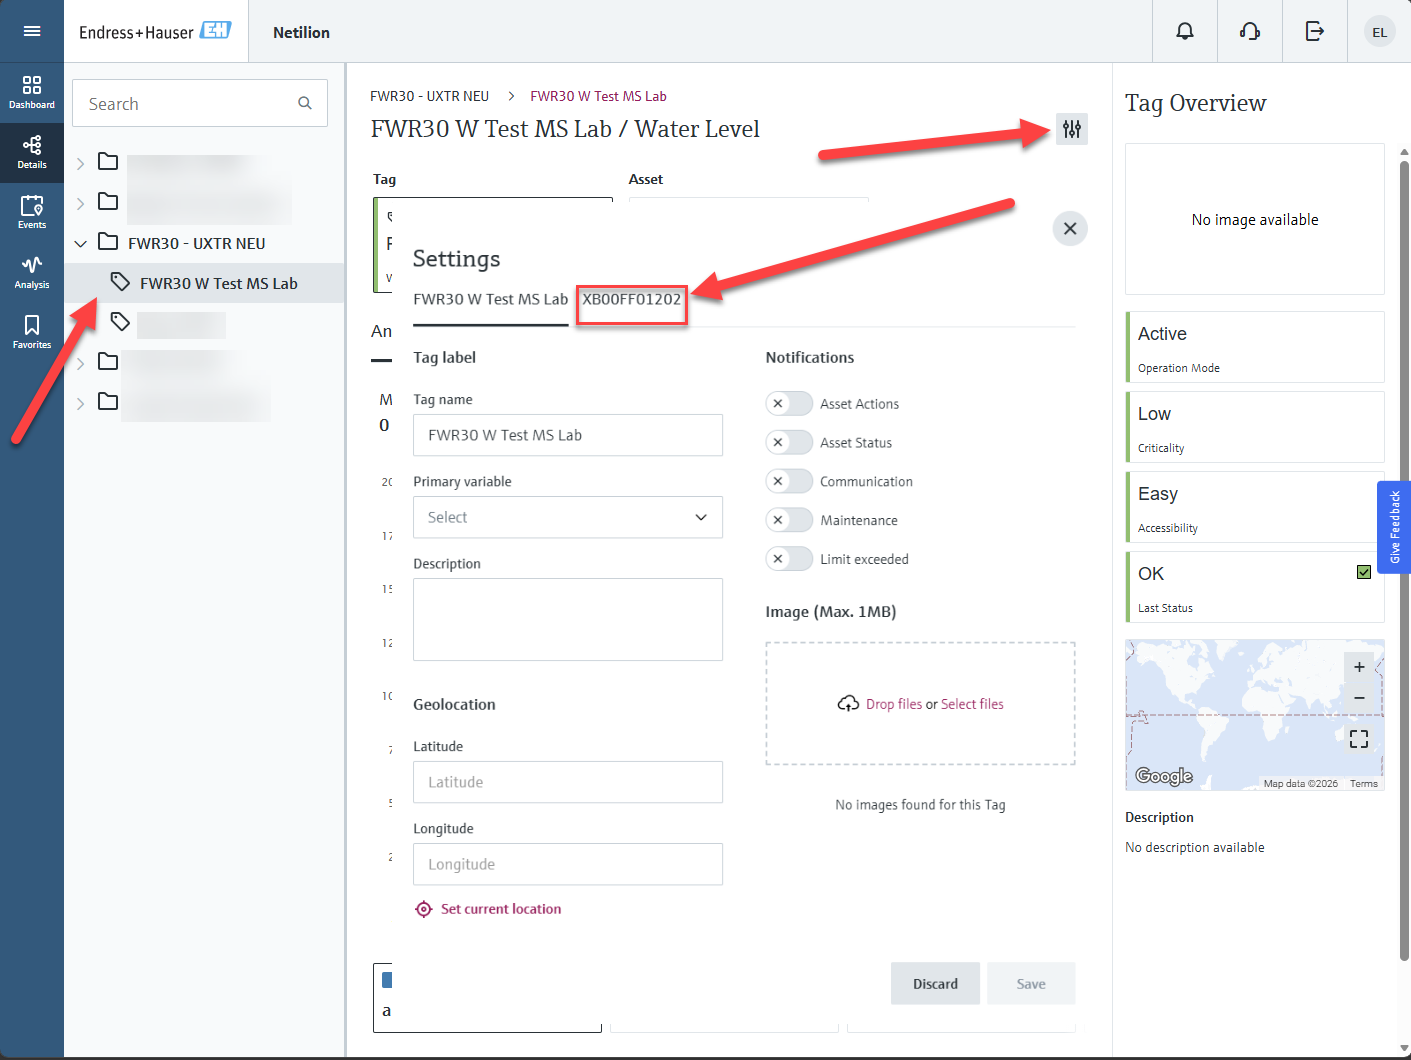Collapse the FWR30 - UXTR NEU folder
The width and height of the screenshot is (1411, 1060).
81,243
